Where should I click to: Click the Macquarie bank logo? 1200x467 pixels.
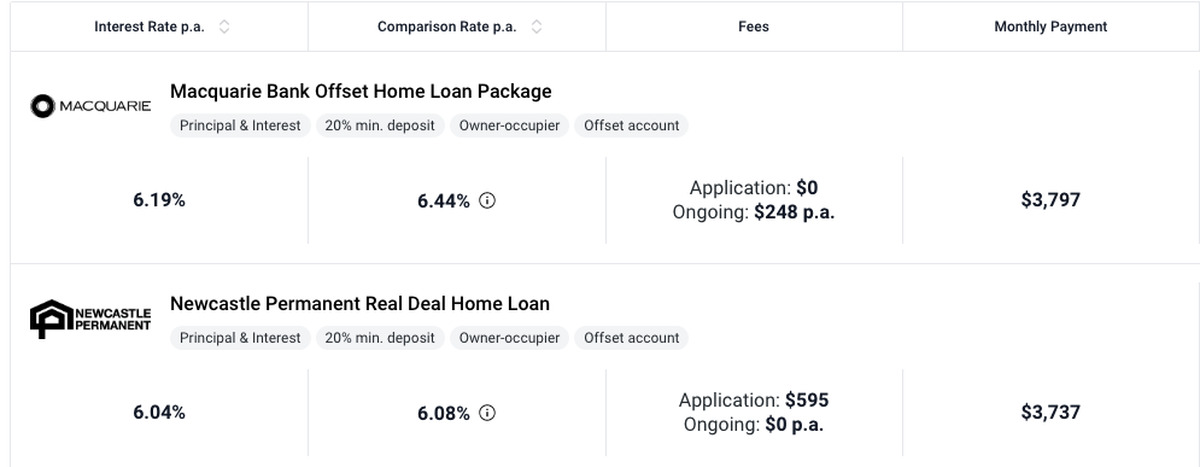91,106
